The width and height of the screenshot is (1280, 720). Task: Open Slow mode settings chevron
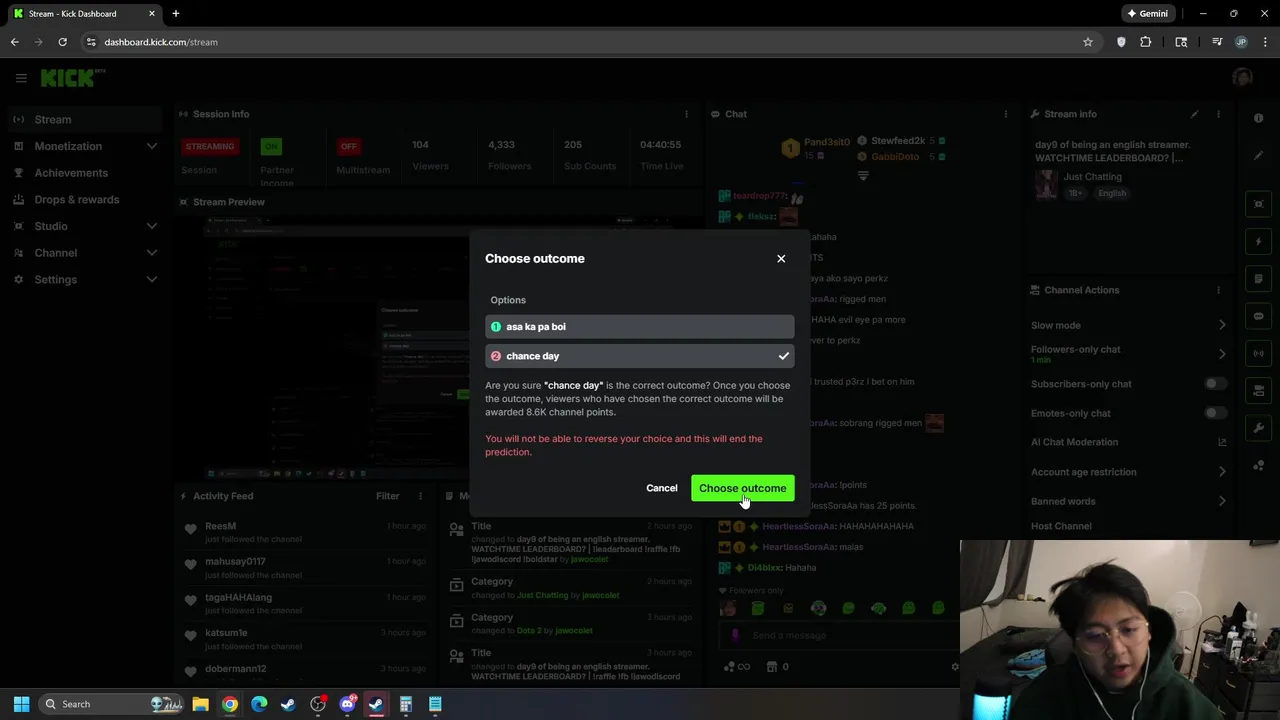(x=1222, y=325)
